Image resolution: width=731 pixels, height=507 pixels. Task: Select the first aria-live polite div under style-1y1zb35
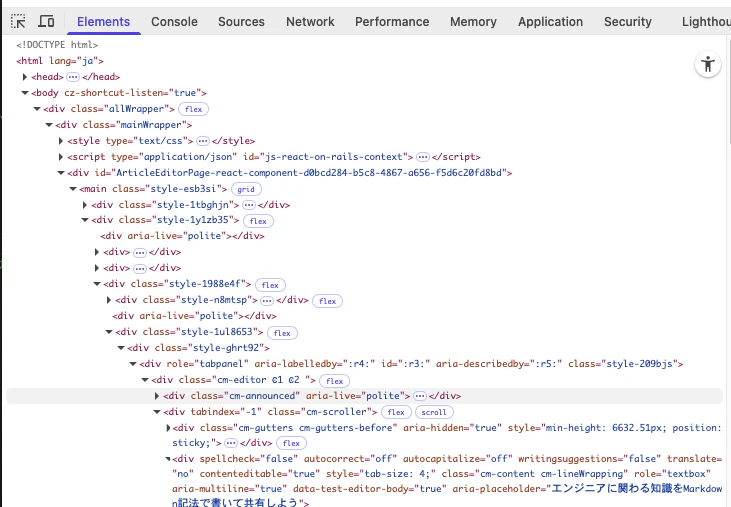tap(182, 236)
